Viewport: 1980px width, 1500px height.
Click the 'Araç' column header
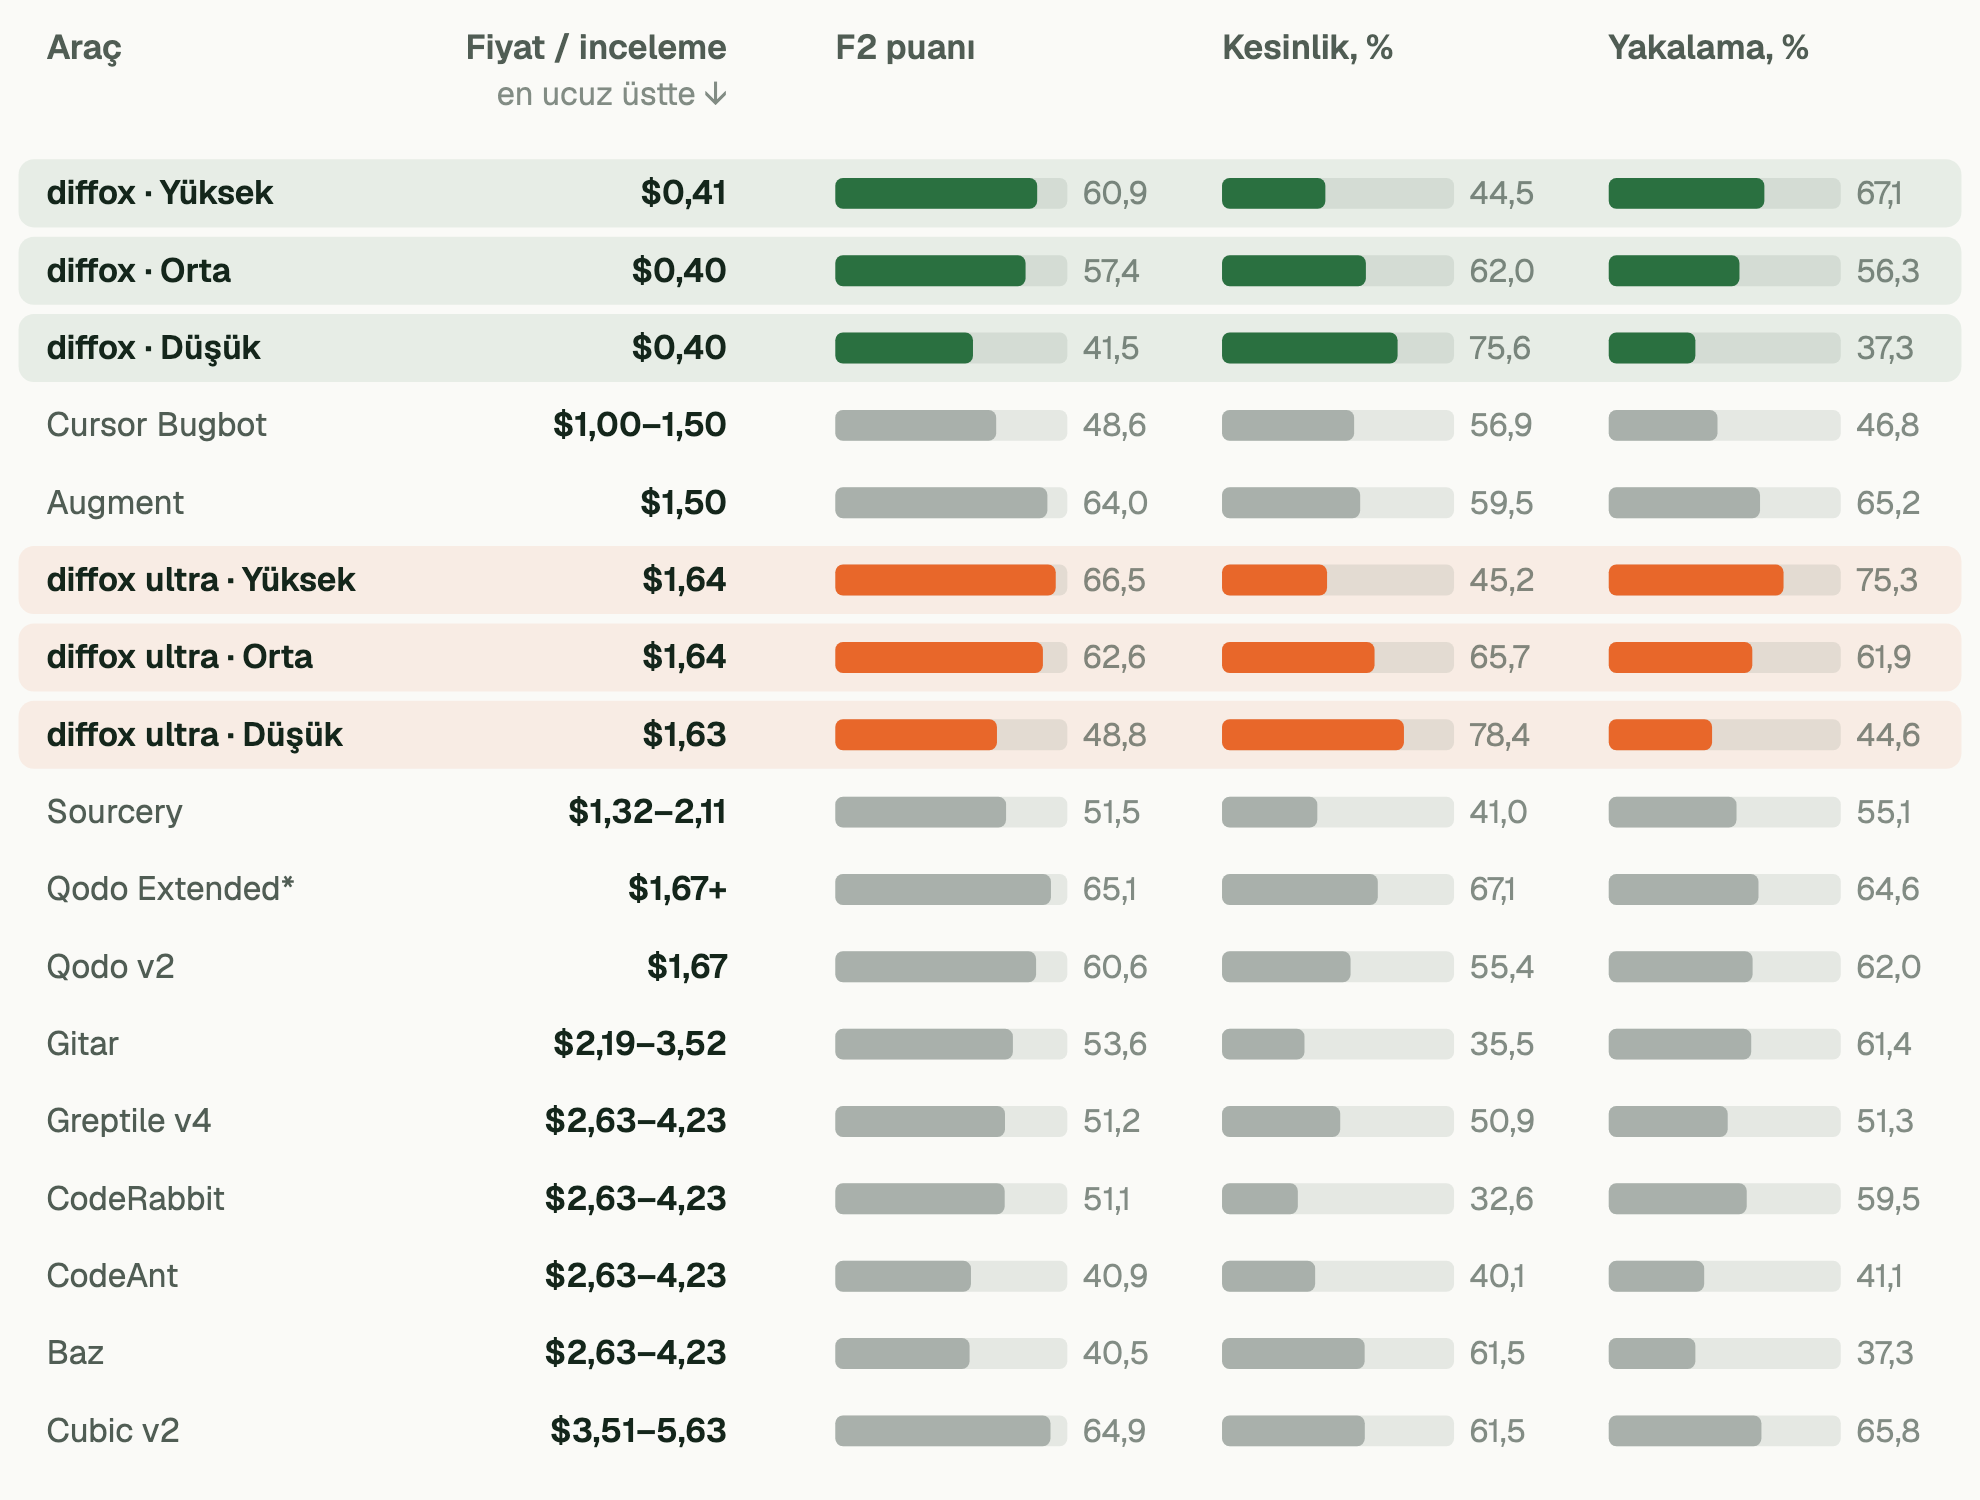pyautogui.click(x=84, y=48)
